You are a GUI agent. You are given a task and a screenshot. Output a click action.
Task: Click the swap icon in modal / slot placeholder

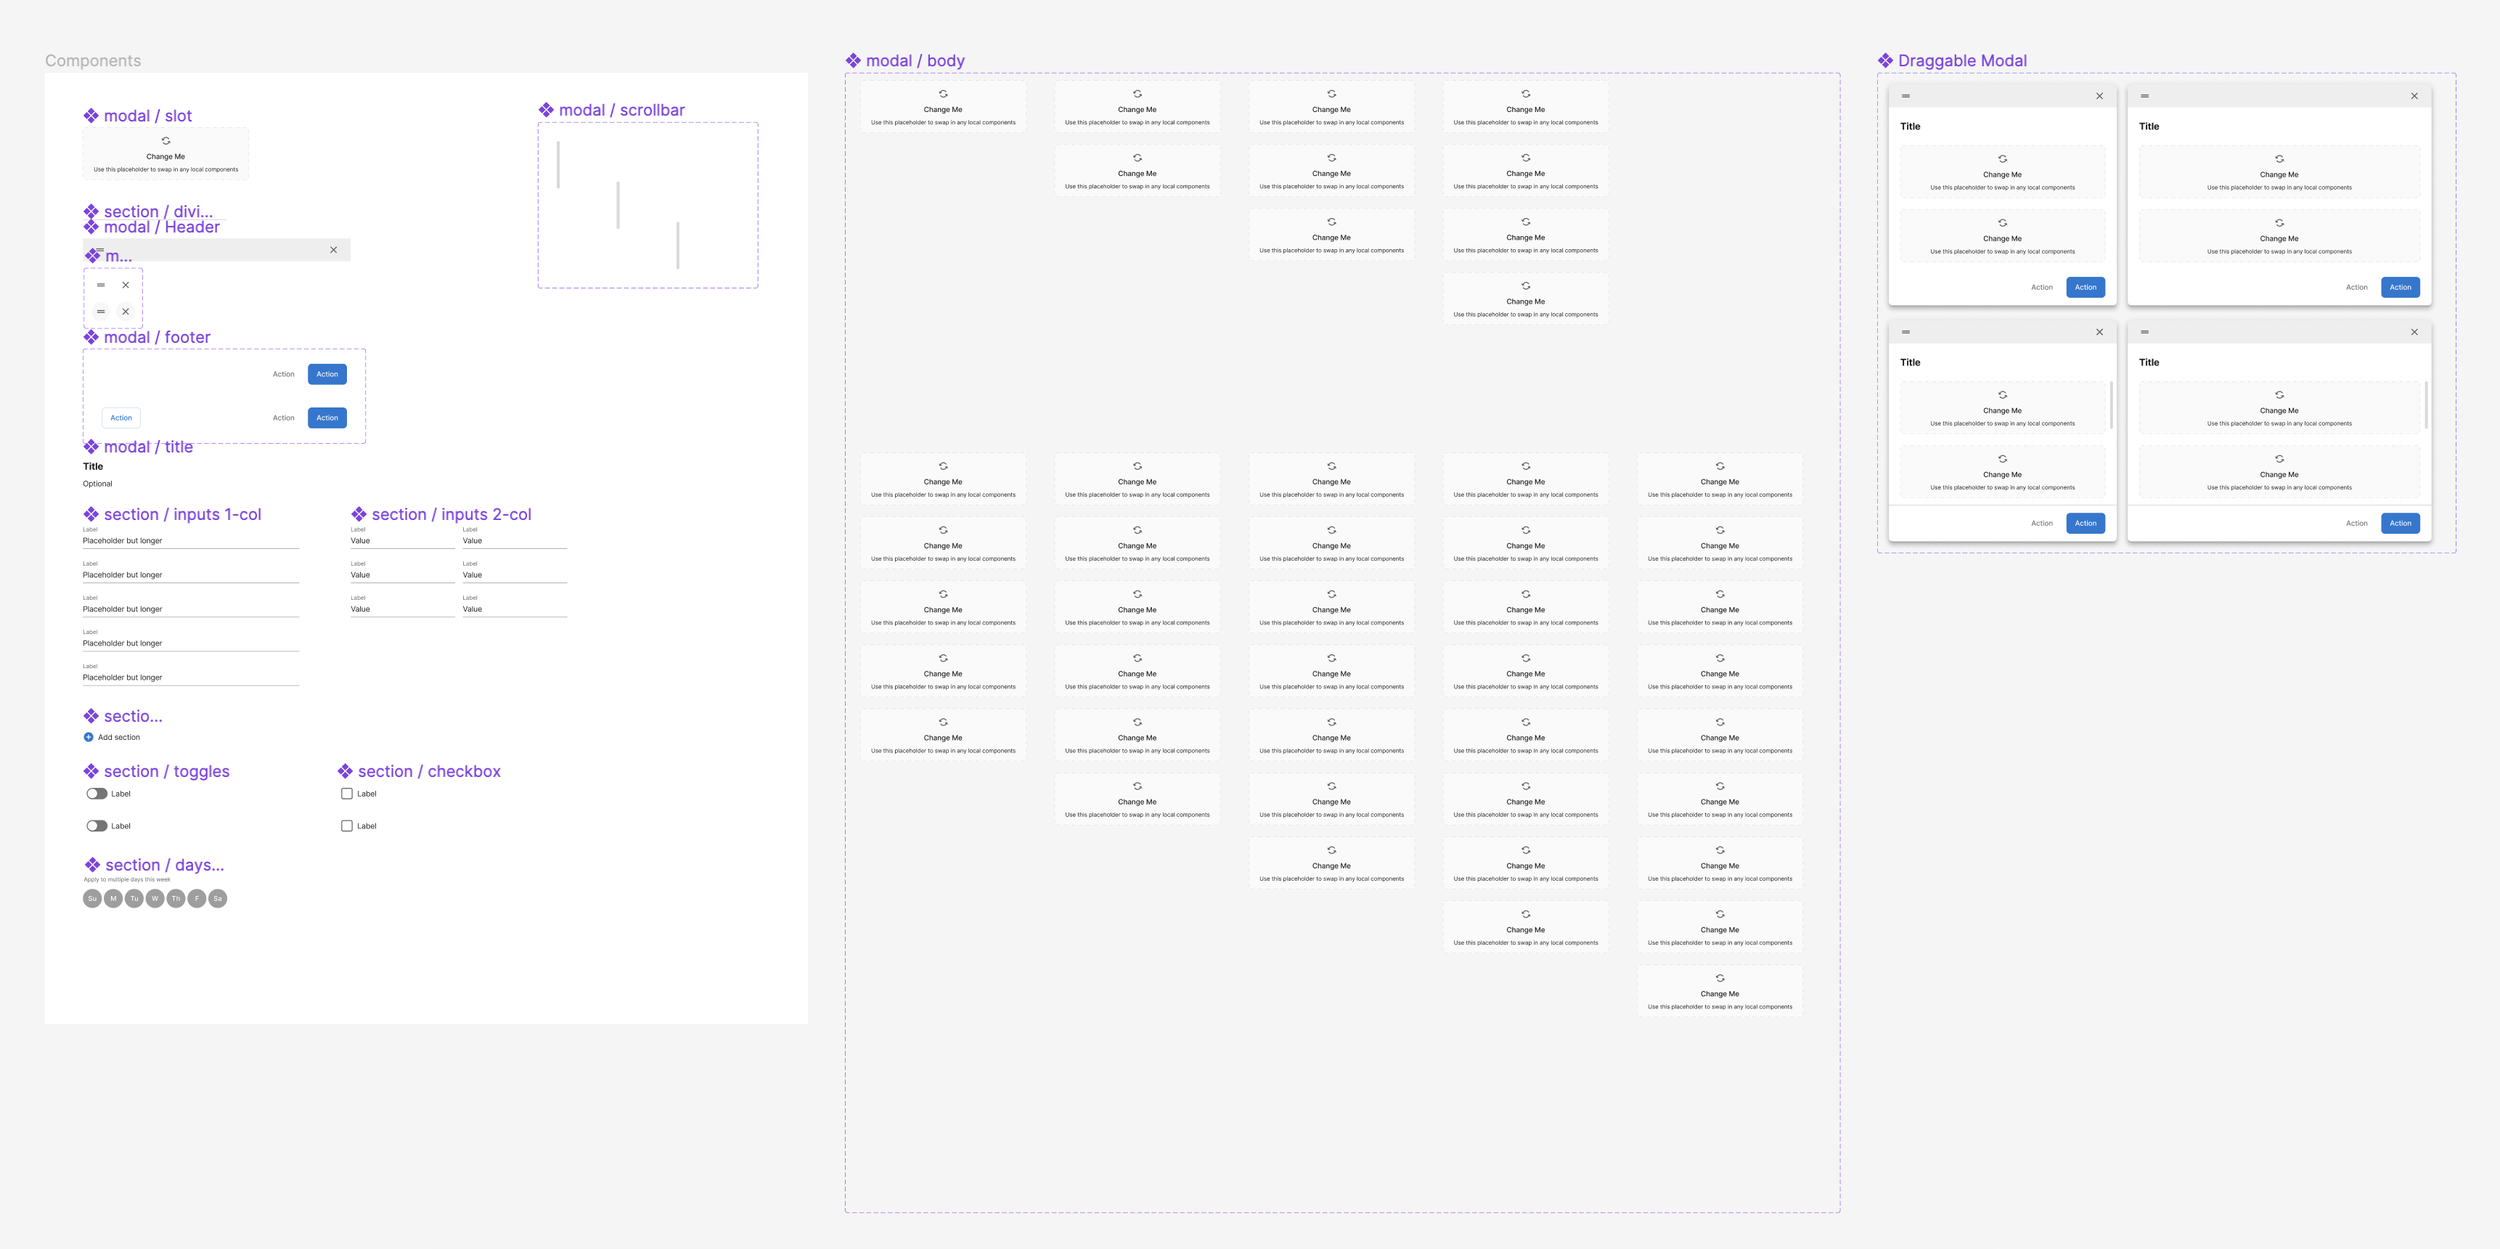(166, 141)
